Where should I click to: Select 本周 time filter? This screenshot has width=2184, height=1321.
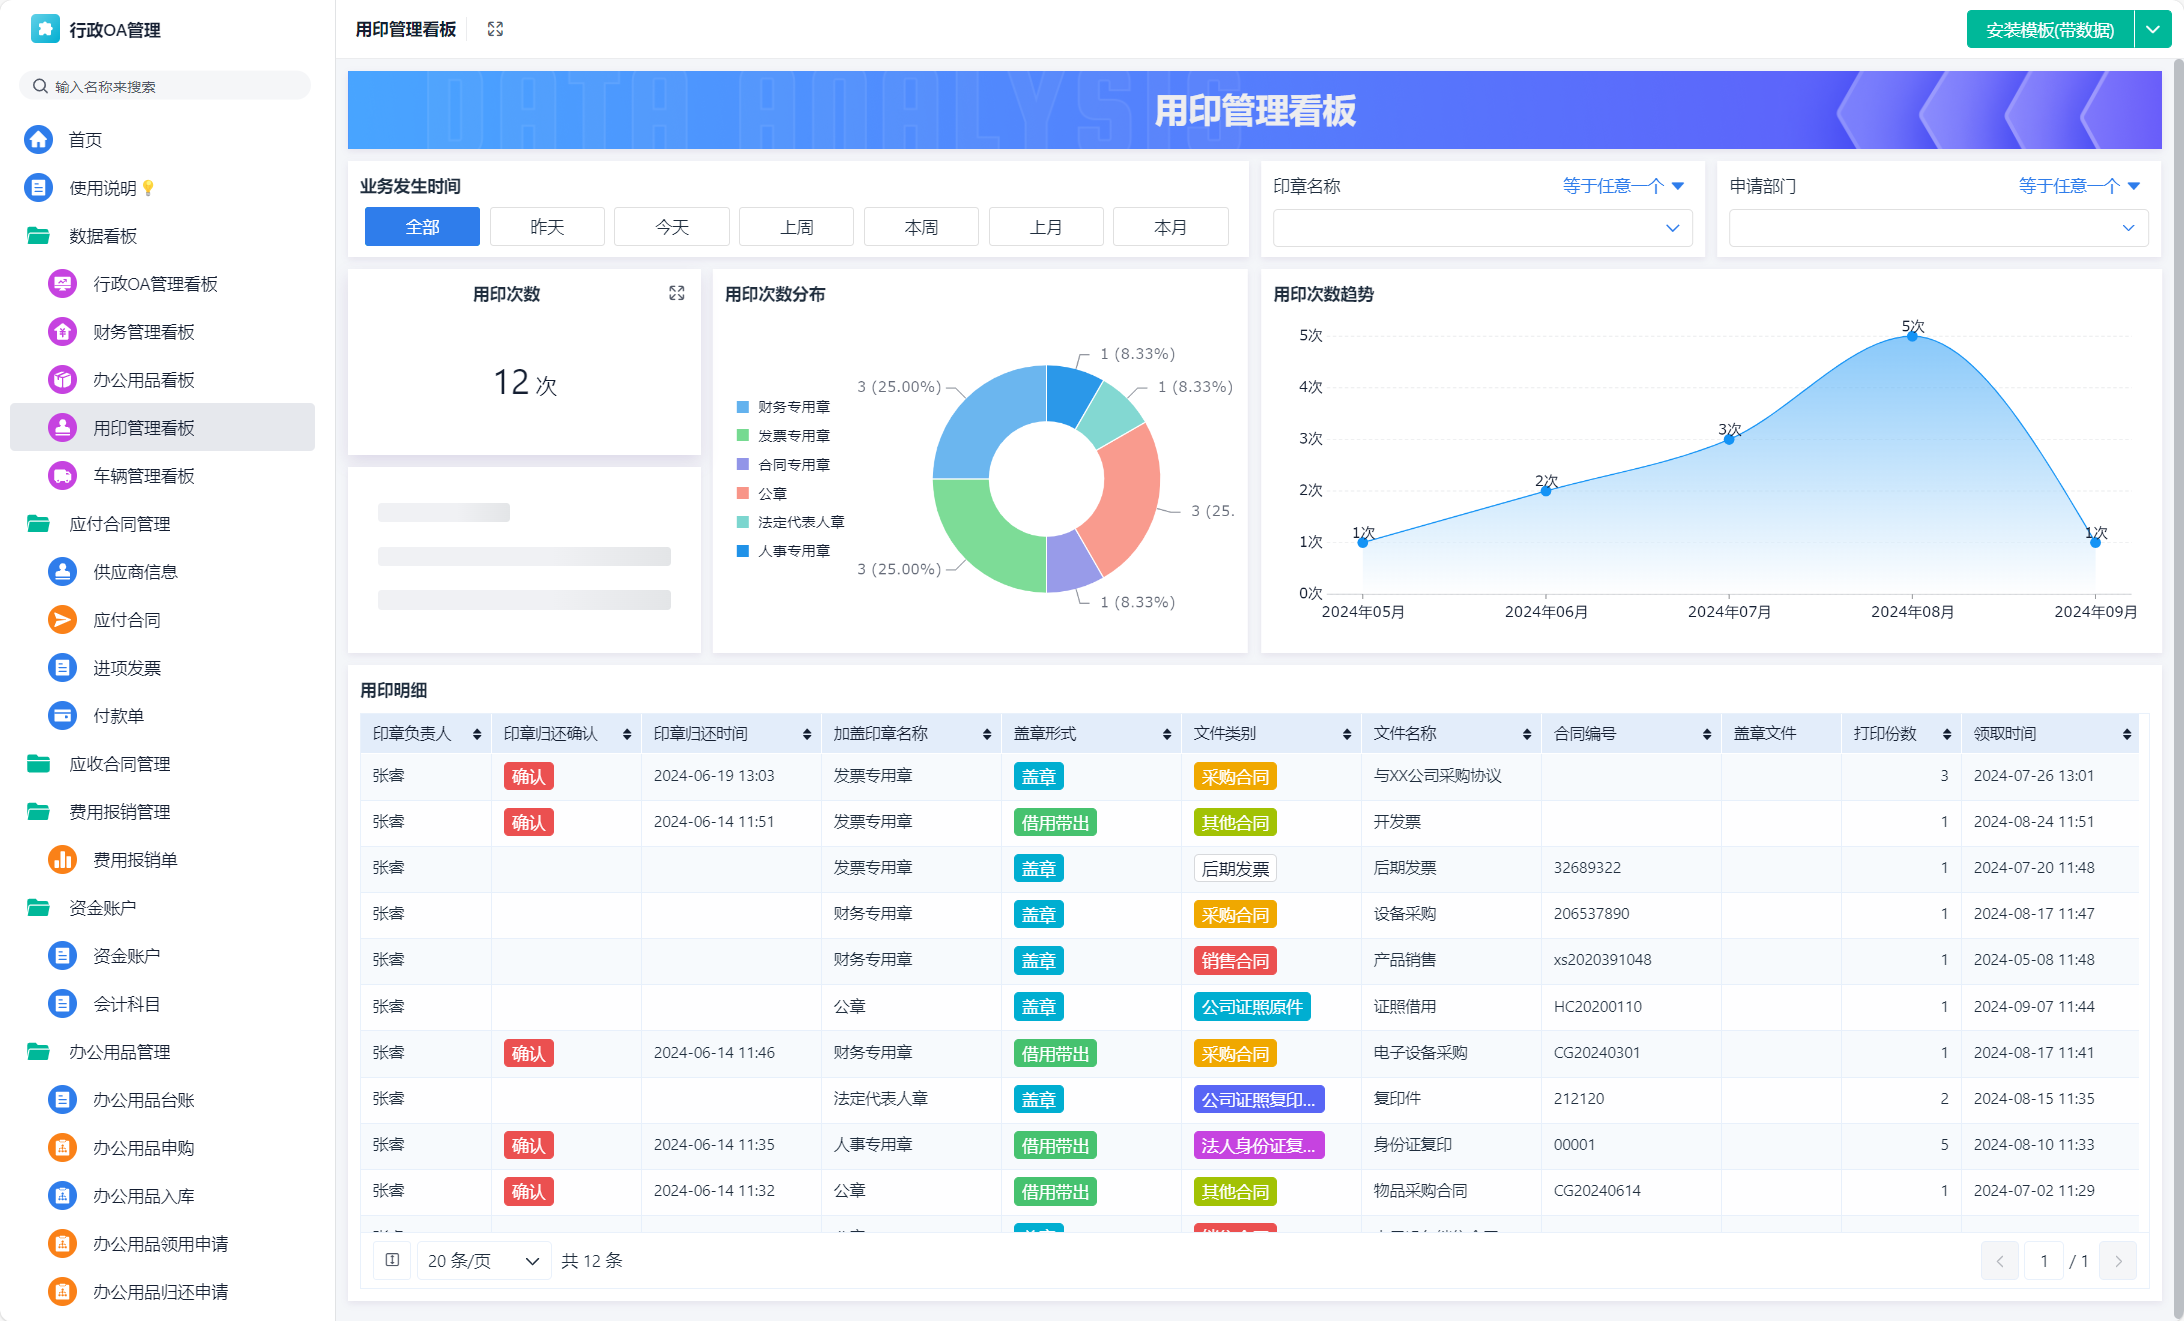tap(921, 227)
